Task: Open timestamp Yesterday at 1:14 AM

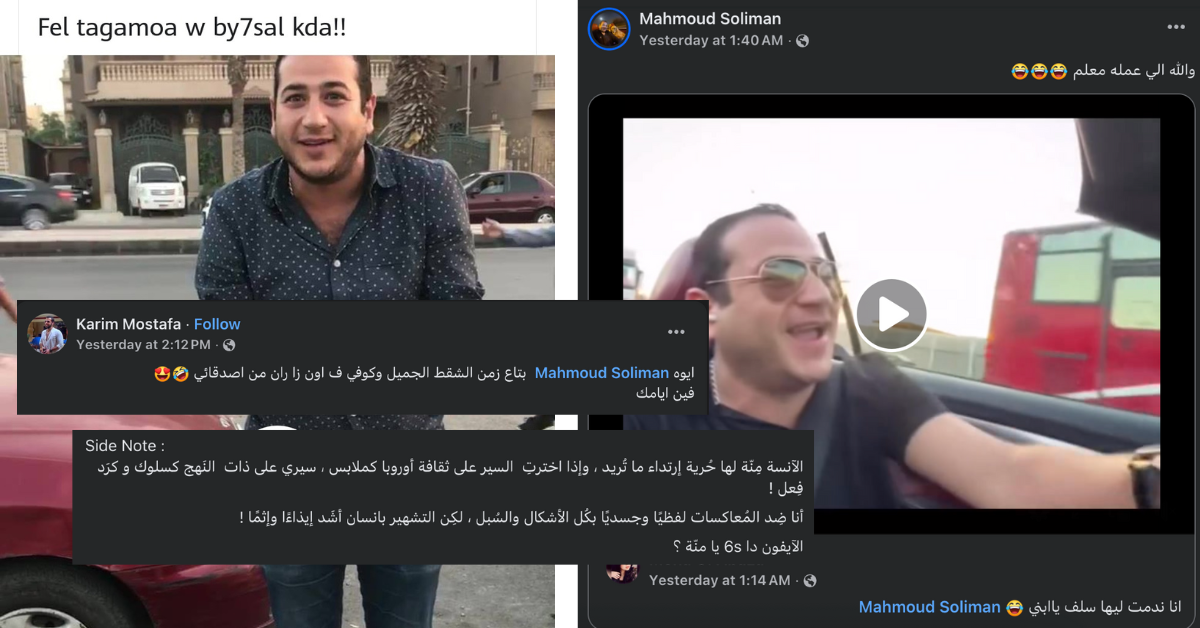Action: pyautogui.click(x=719, y=580)
